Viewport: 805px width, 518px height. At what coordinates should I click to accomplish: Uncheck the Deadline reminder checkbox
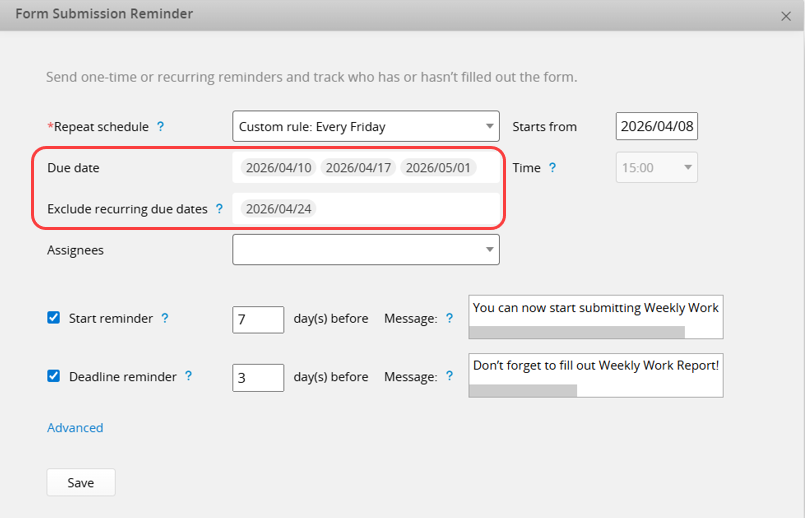coord(54,377)
